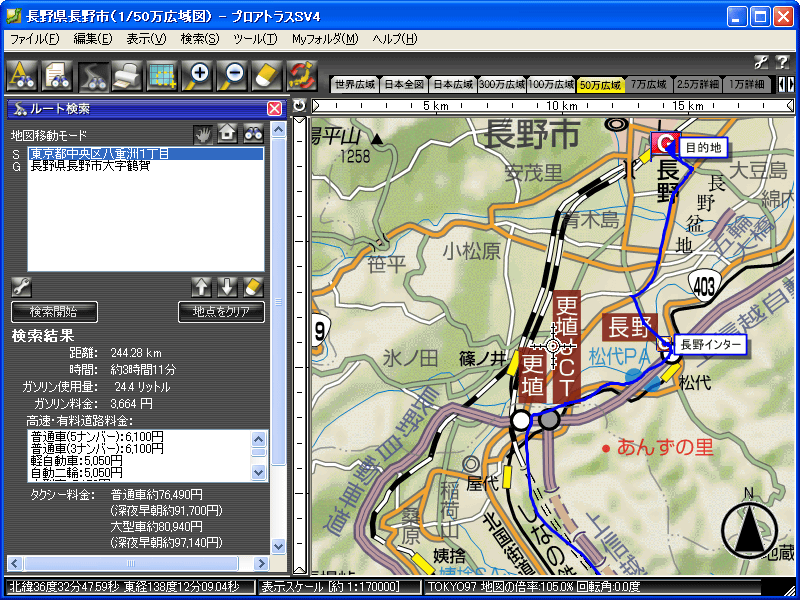This screenshot has width=800, height=600.
Task: Click route panel horizontal scrollbar left arrow
Action: (14, 563)
